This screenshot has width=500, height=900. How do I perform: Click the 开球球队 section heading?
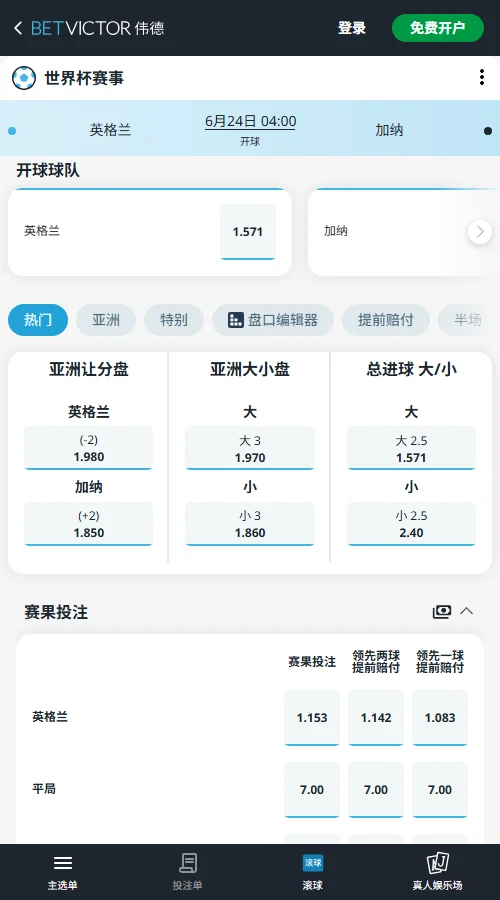[48, 170]
